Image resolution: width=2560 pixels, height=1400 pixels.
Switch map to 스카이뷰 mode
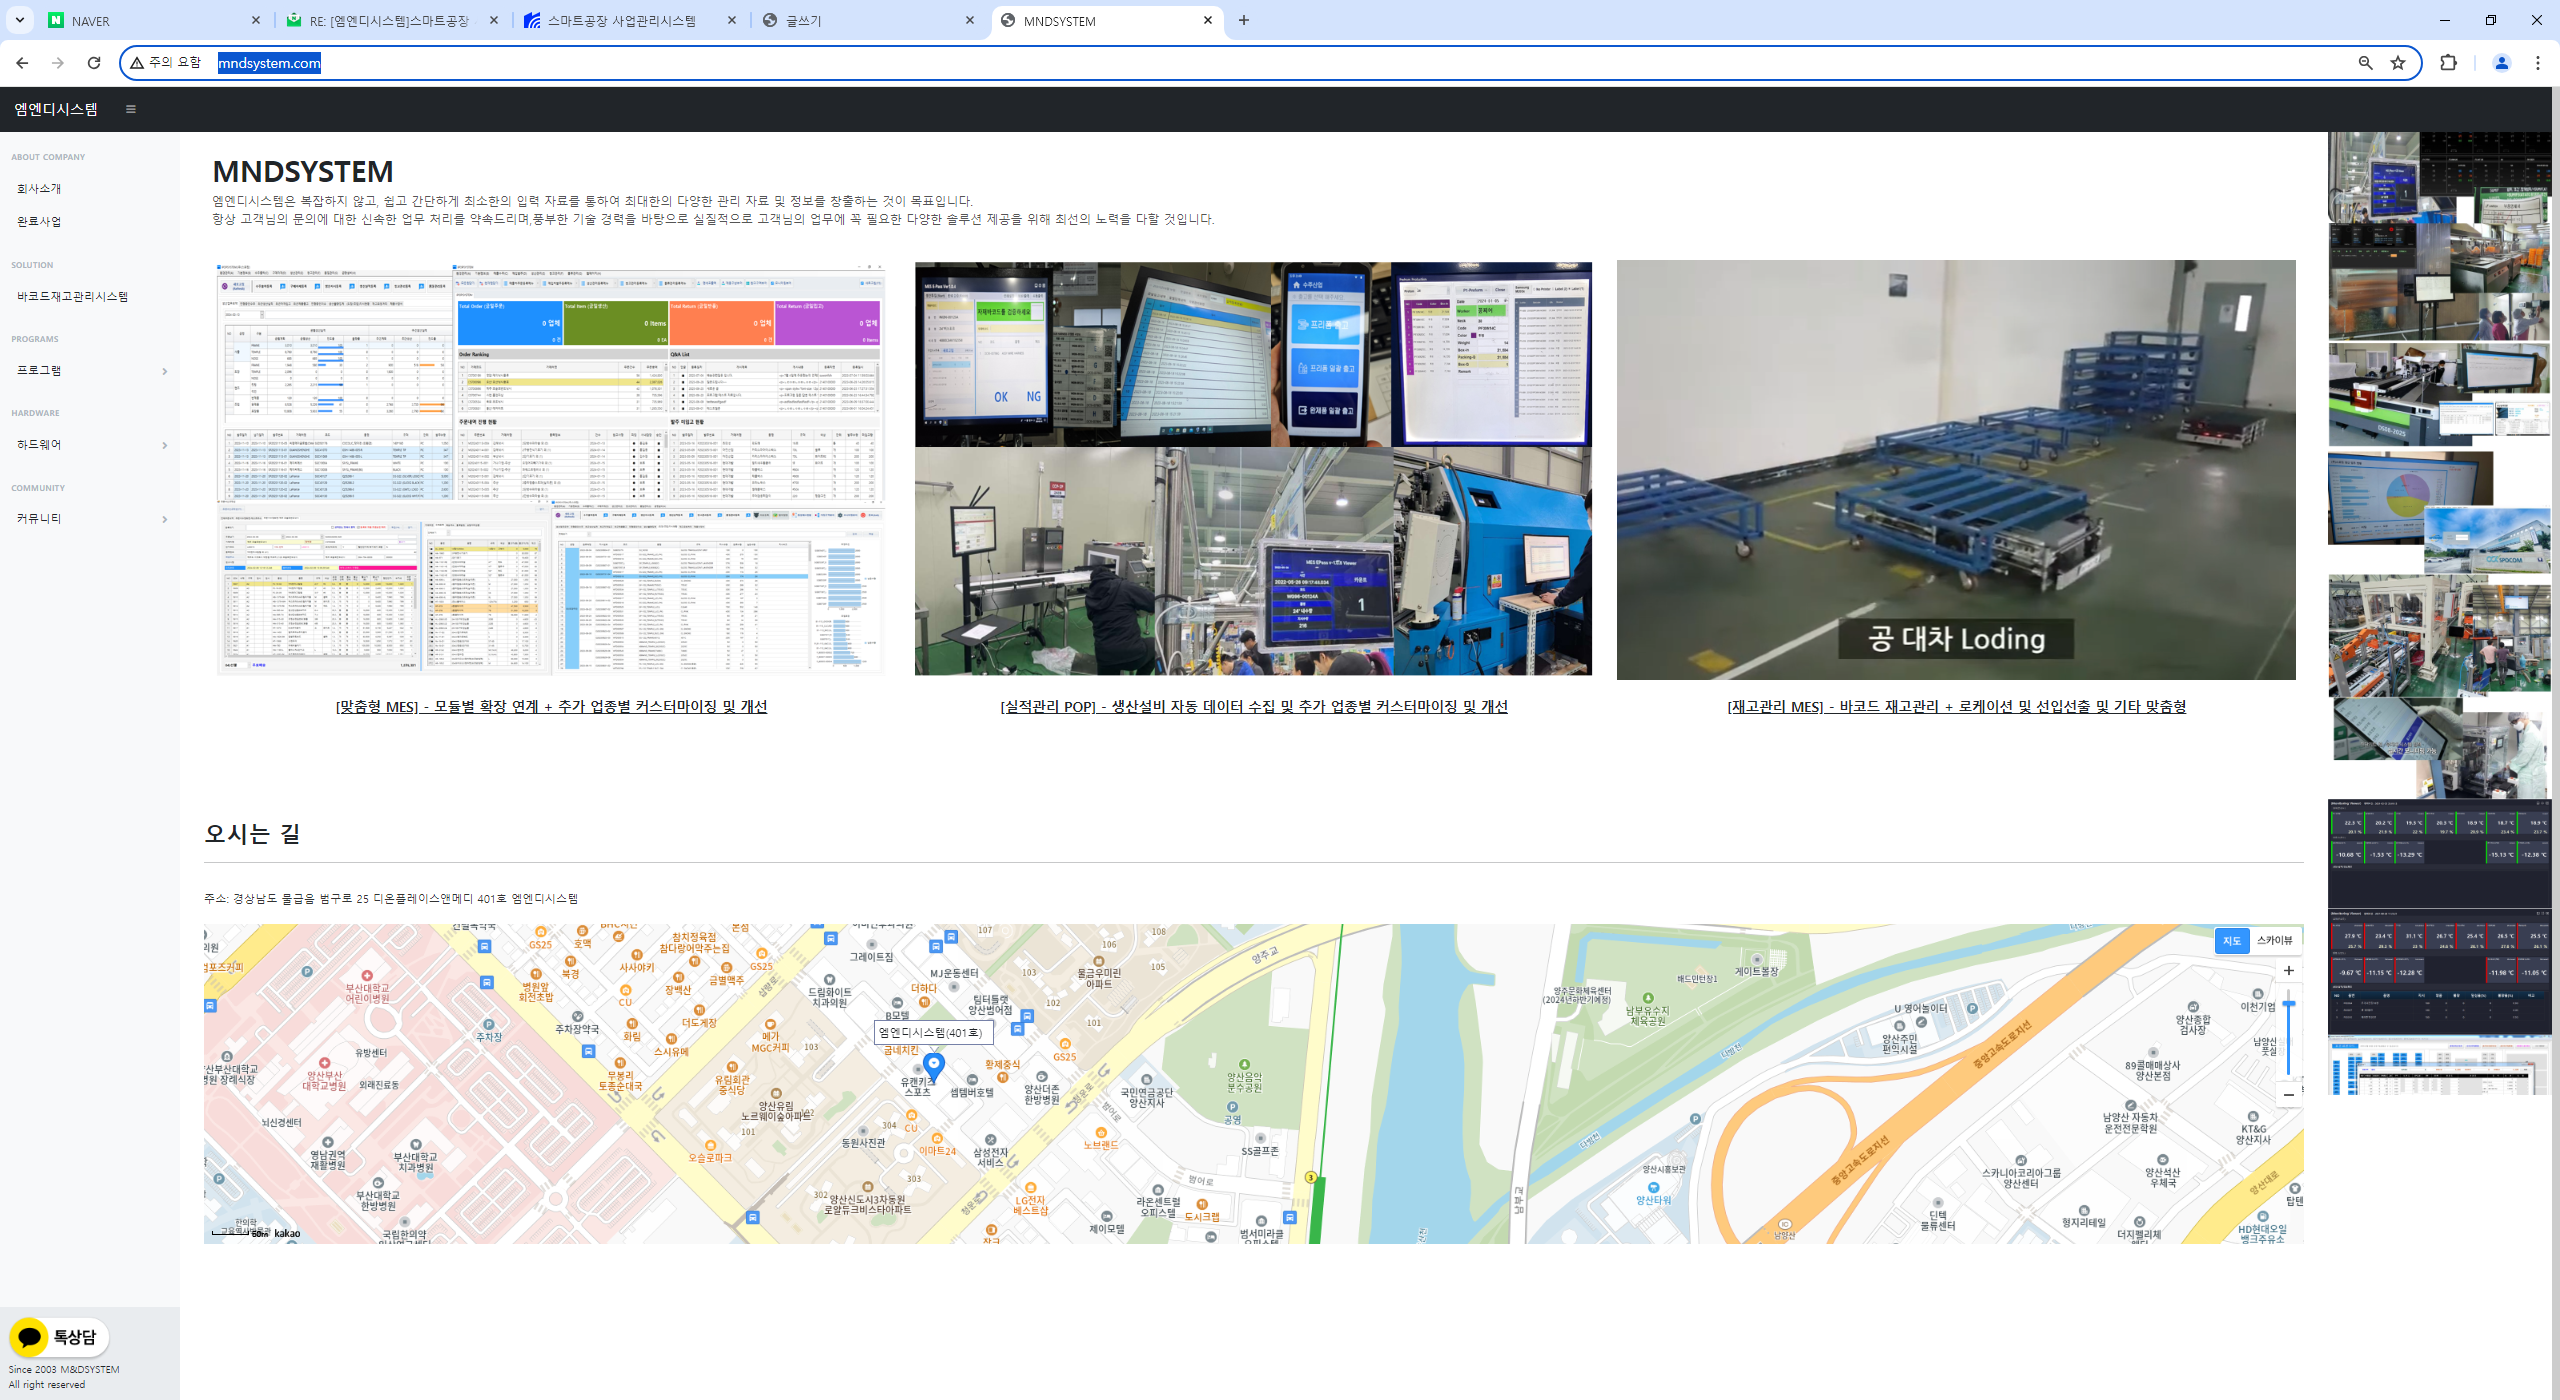[x=2274, y=940]
